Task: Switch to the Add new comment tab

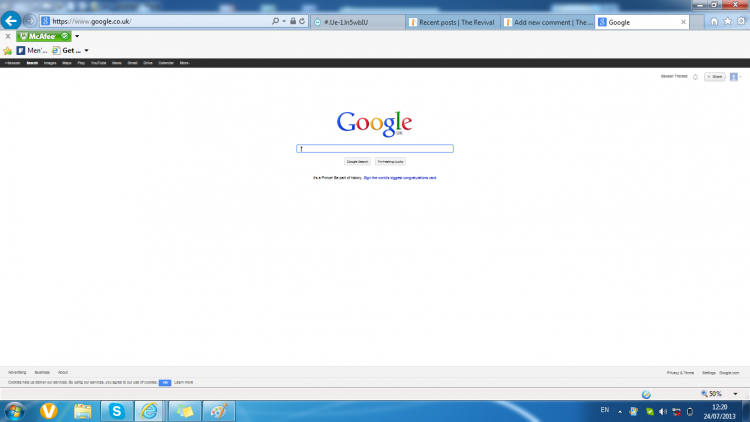Action: click(x=548, y=22)
